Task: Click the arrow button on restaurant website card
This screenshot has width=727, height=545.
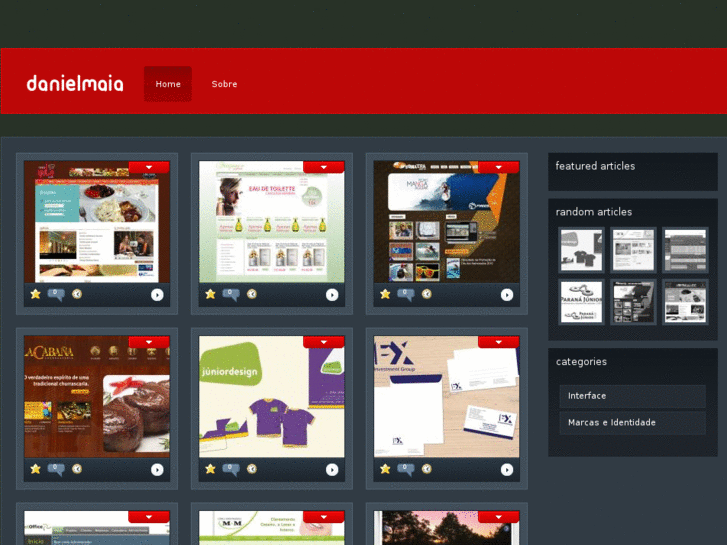Action: click(157, 295)
